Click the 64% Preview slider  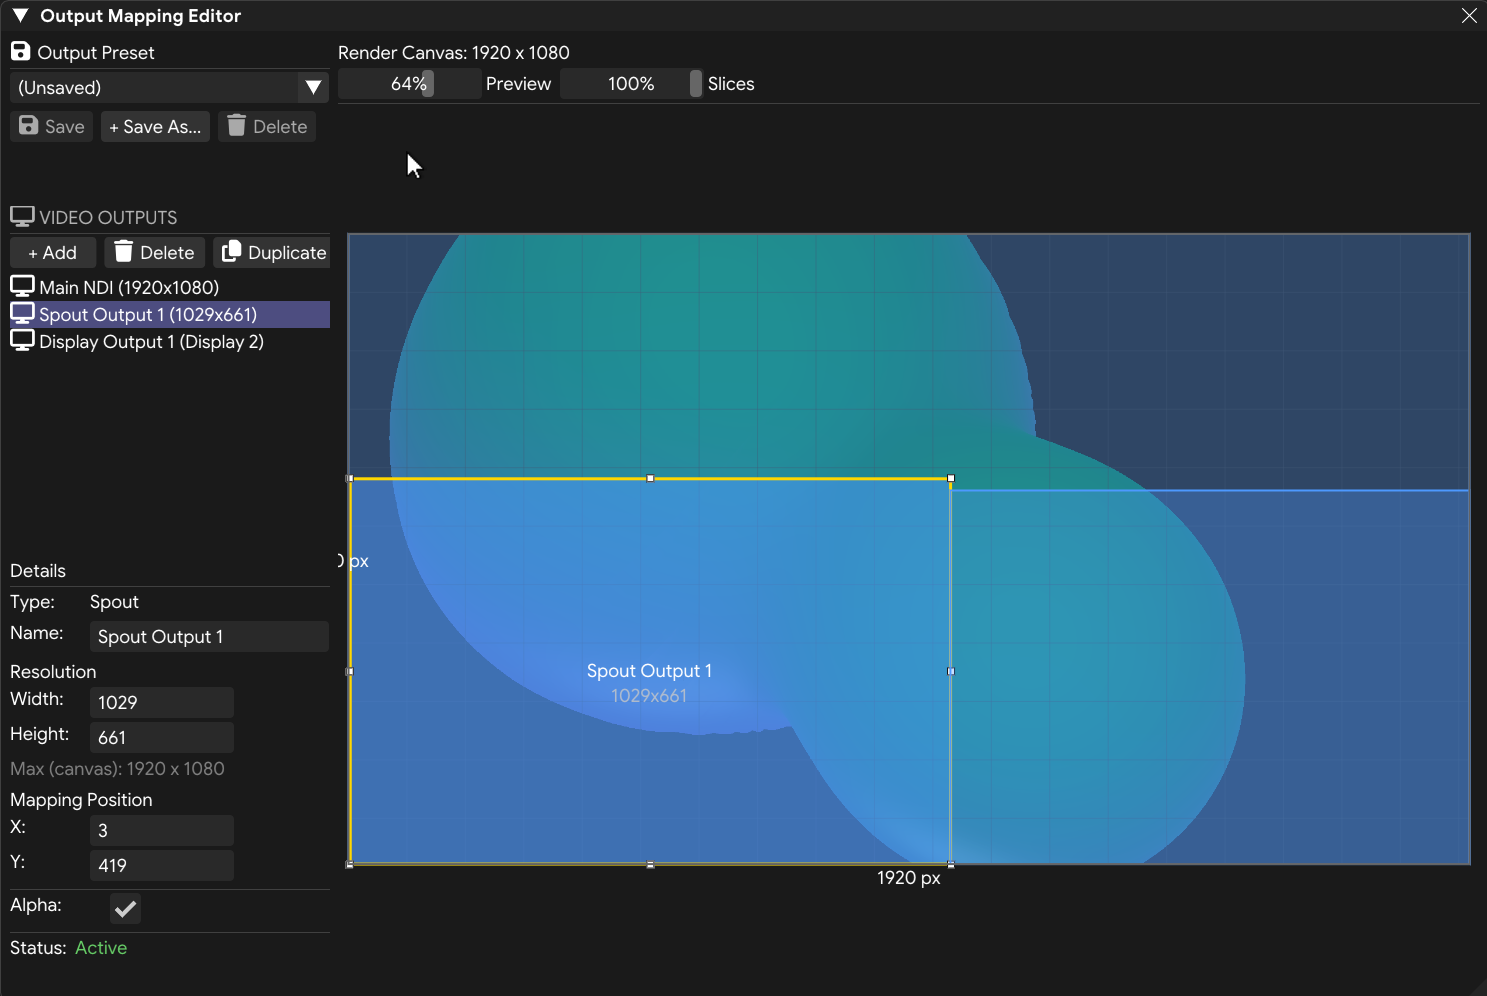410,84
